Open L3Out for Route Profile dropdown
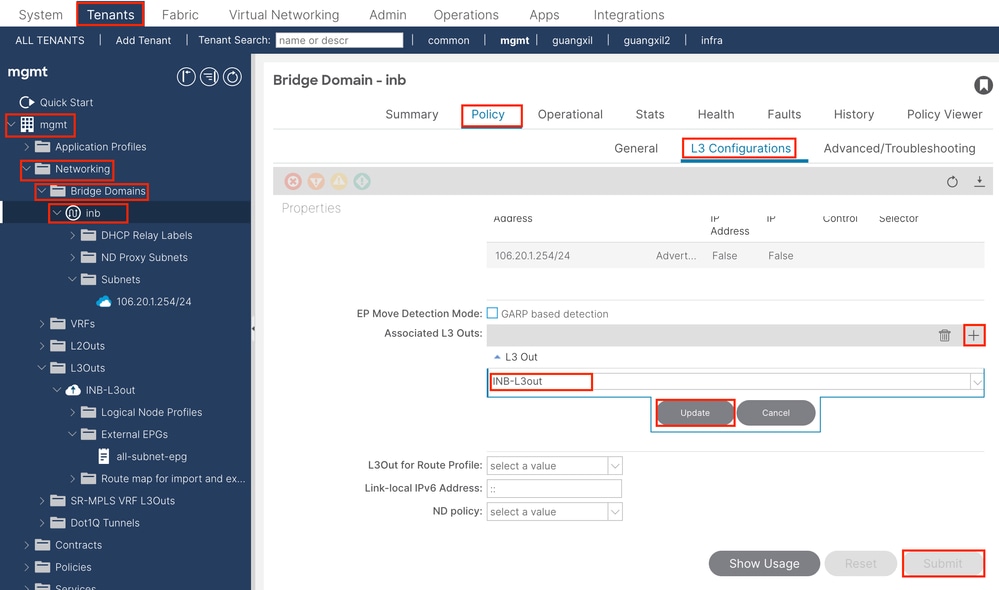The width and height of the screenshot is (999, 590). click(615, 466)
